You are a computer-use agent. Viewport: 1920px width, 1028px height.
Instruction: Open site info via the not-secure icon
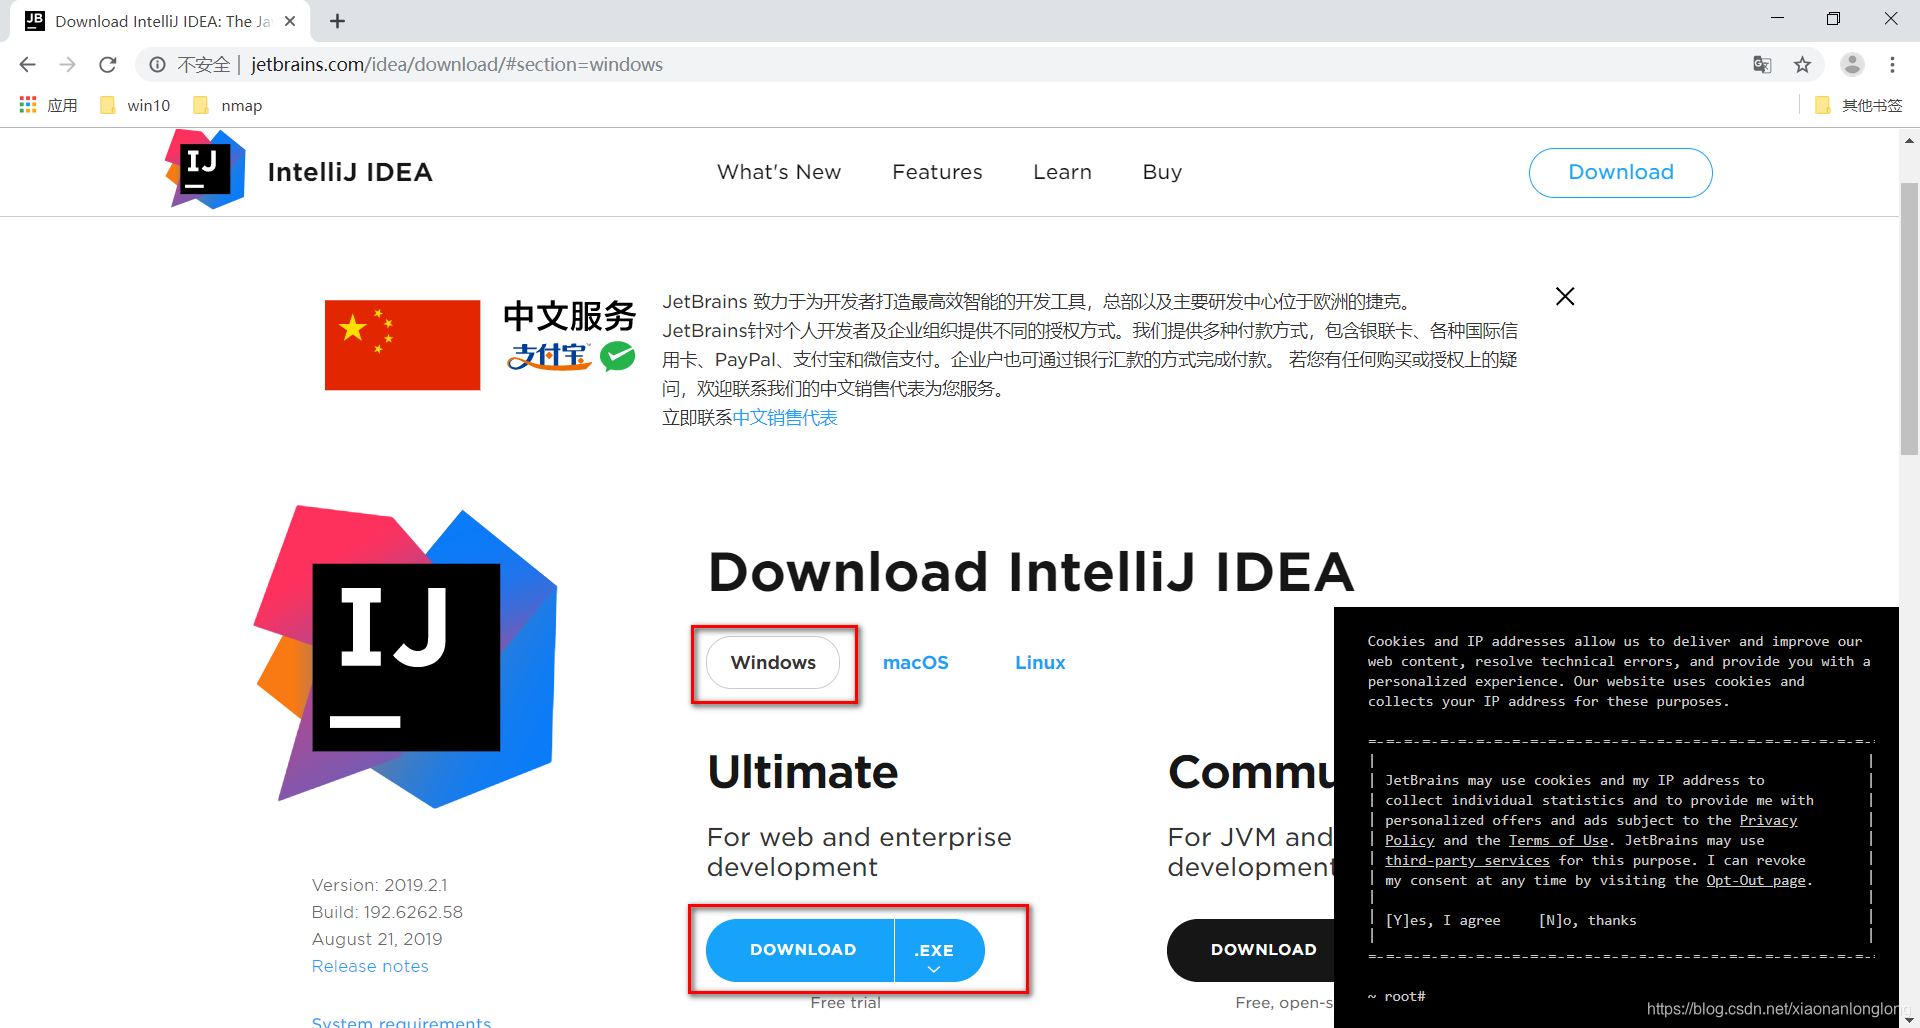pos(157,65)
